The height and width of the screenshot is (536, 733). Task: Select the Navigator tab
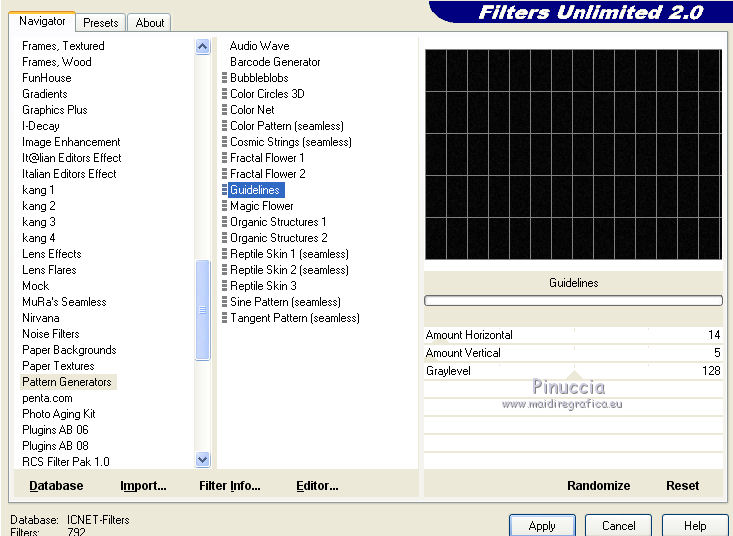click(x=42, y=21)
